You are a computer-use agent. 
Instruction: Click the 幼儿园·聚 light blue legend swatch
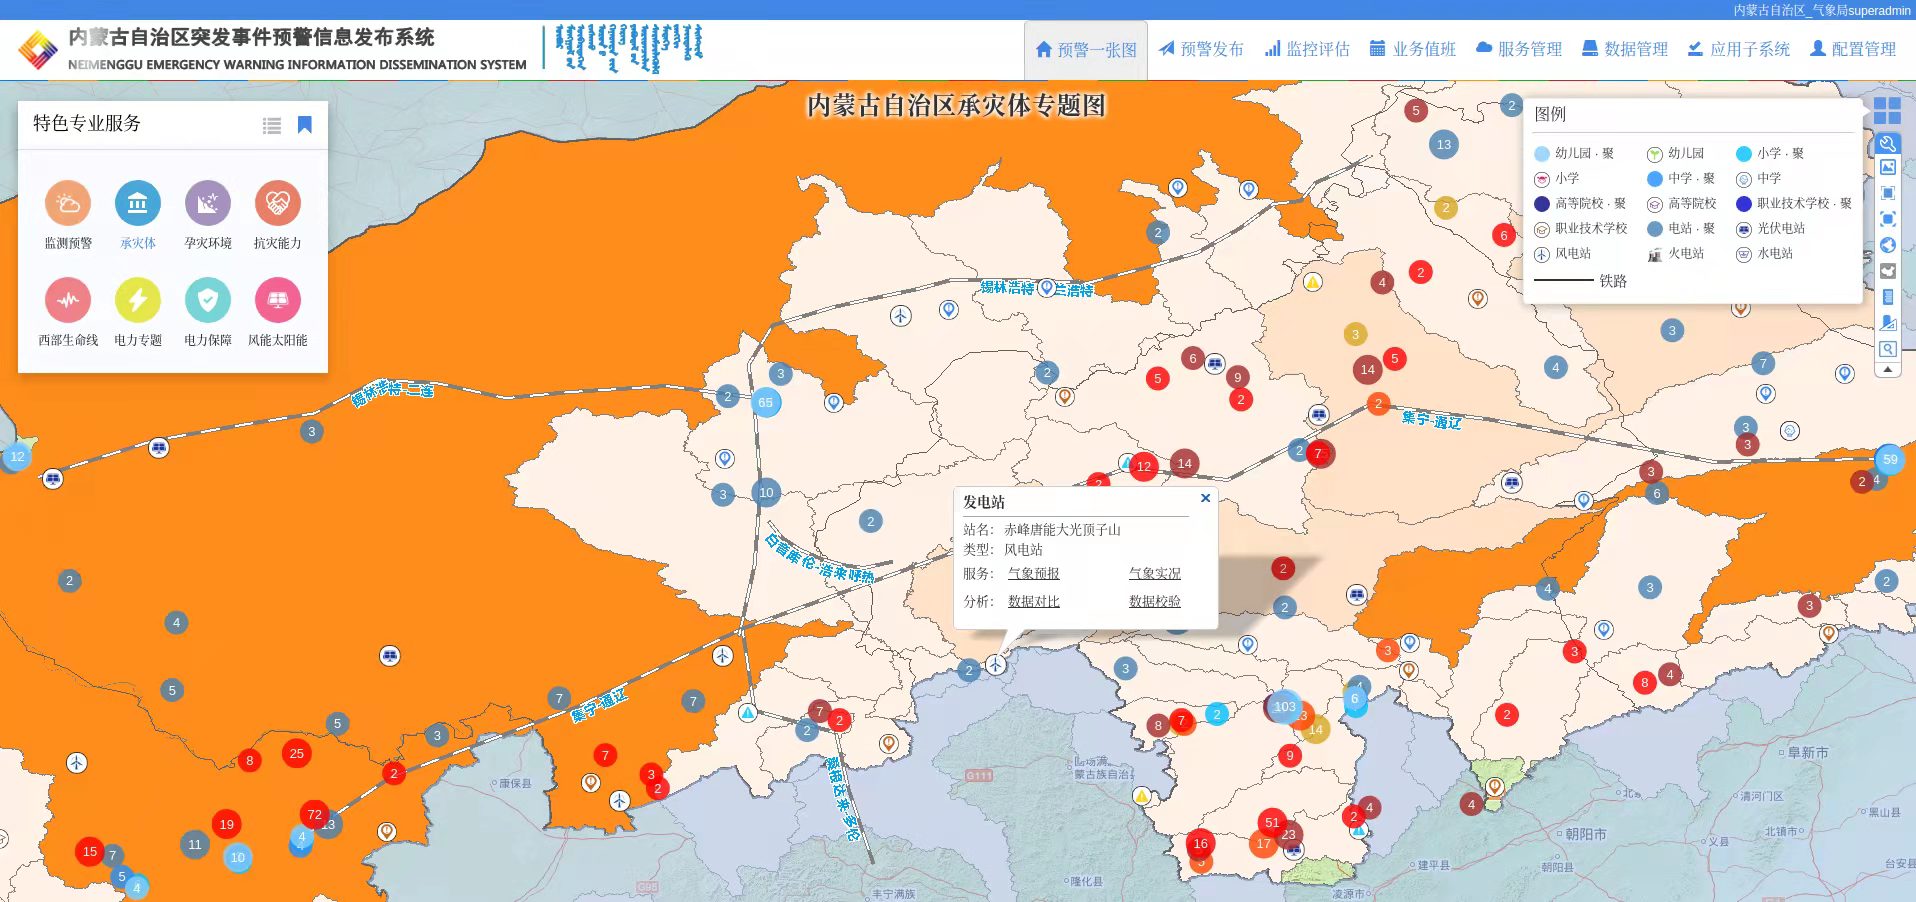(1542, 154)
